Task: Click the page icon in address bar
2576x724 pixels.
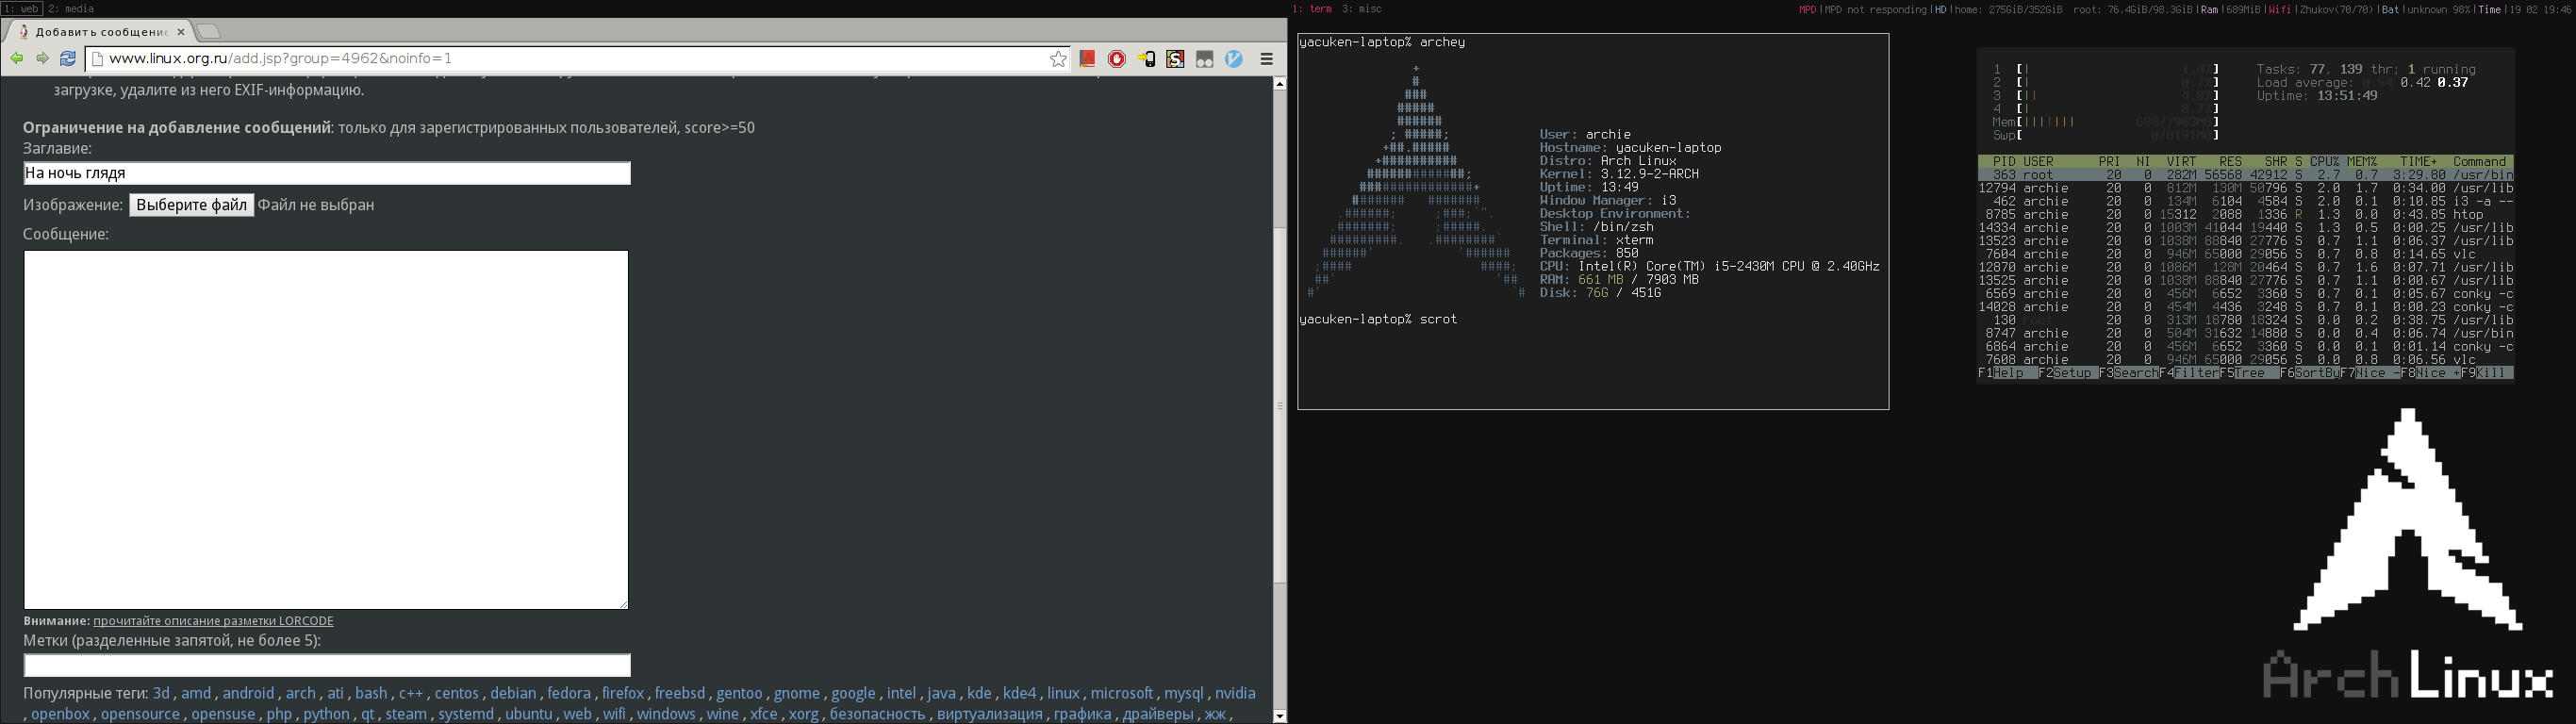Action: coord(98,59)
